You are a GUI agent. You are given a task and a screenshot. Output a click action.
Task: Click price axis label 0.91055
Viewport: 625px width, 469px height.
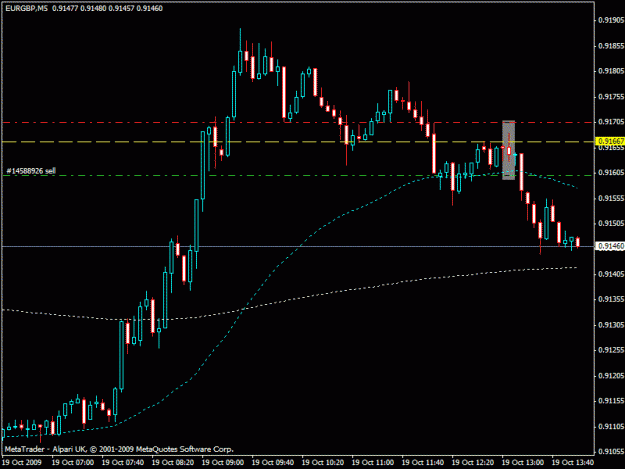(611, 451)
